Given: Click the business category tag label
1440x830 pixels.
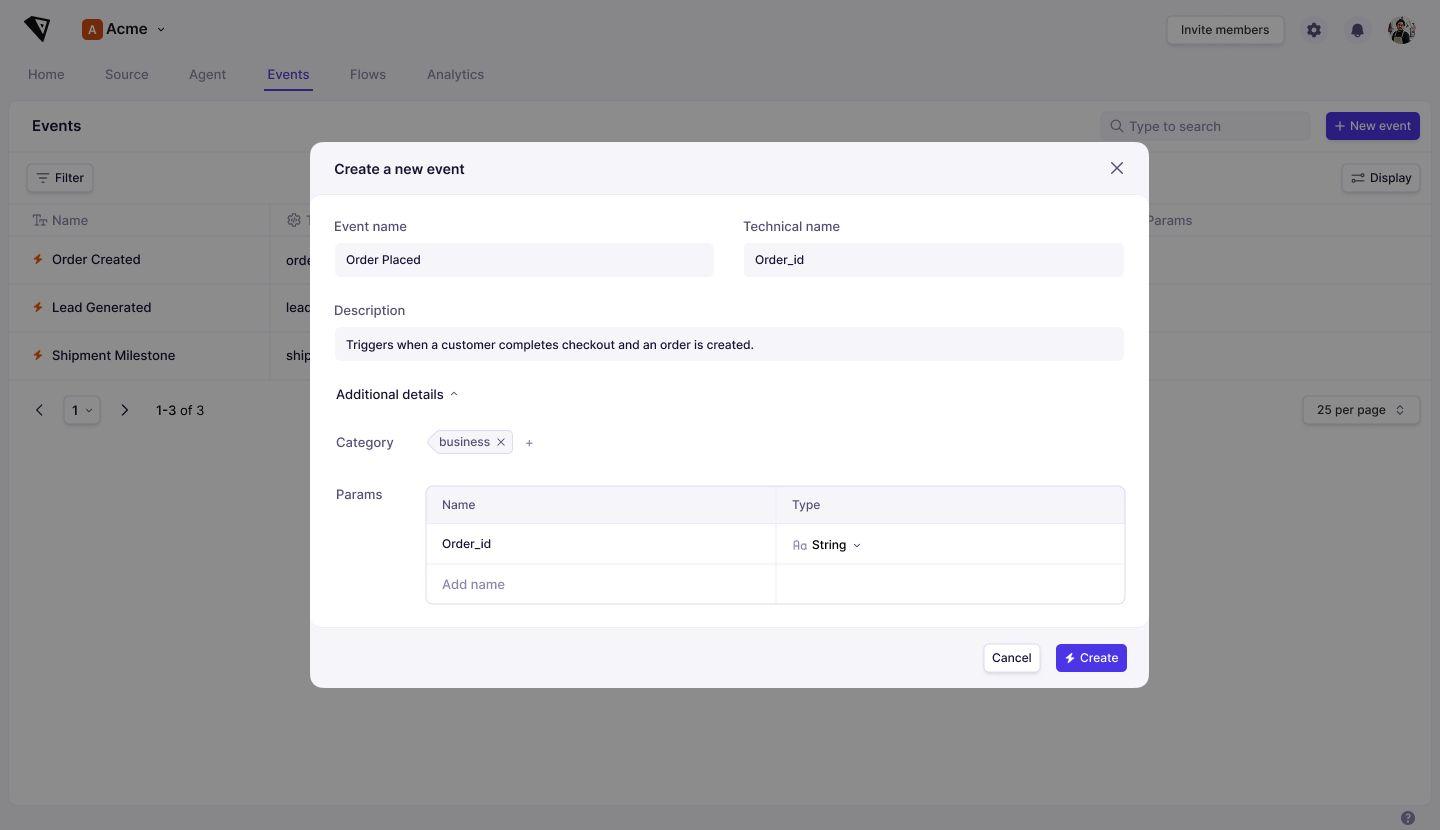Looking at the screenshot, I should tap(464, 442).
